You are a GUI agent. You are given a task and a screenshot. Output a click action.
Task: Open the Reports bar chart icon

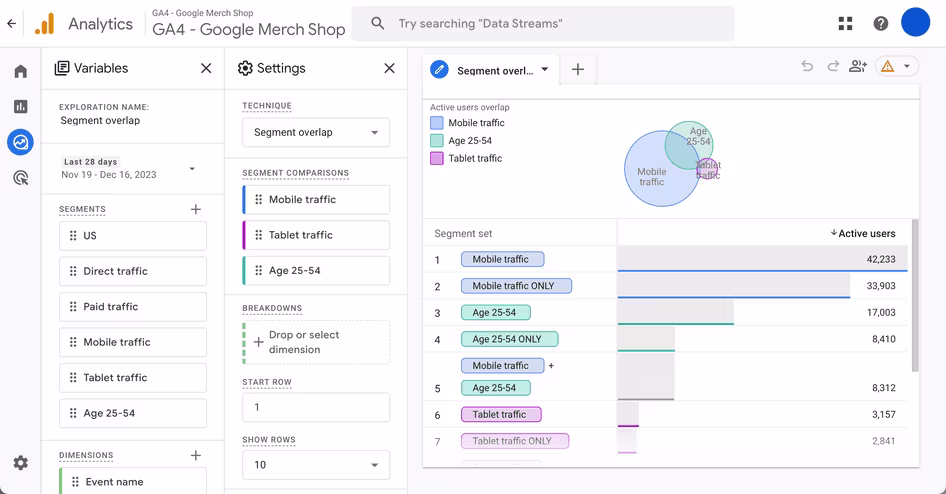click(21, 107)
